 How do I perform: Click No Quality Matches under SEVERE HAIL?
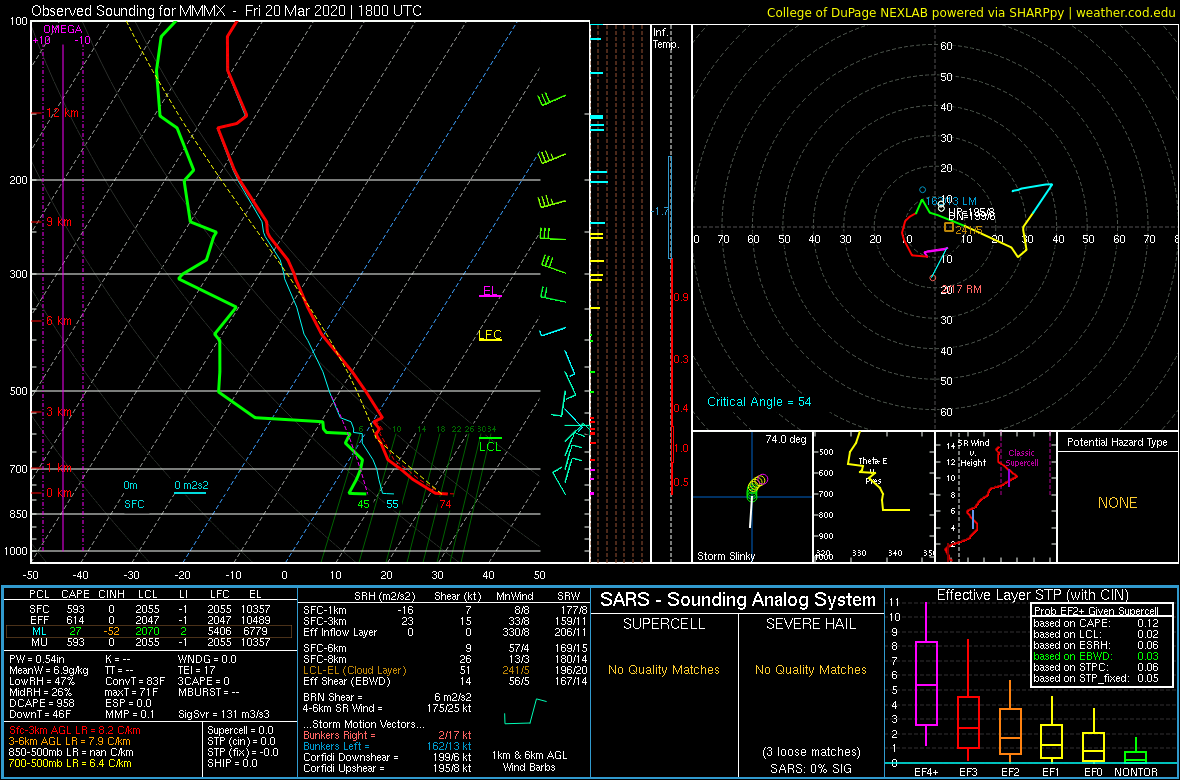tap(810, 670)
